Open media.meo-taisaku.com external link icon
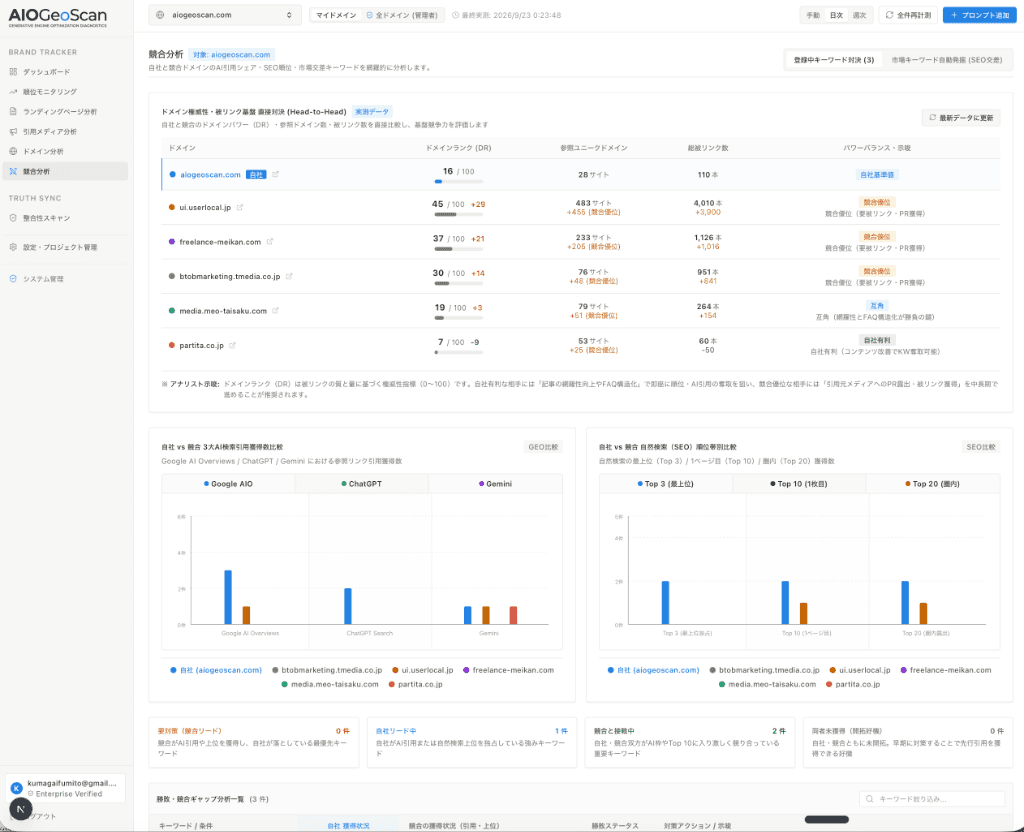1024x832 pixels. pyautogui.click(x=276, y=311)
